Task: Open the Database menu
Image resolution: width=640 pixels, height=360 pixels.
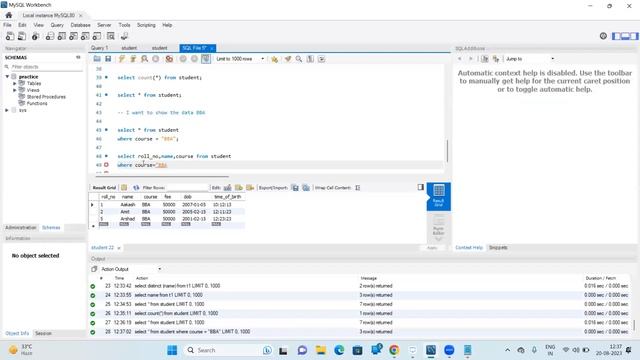Action: (x=80, y=25)
